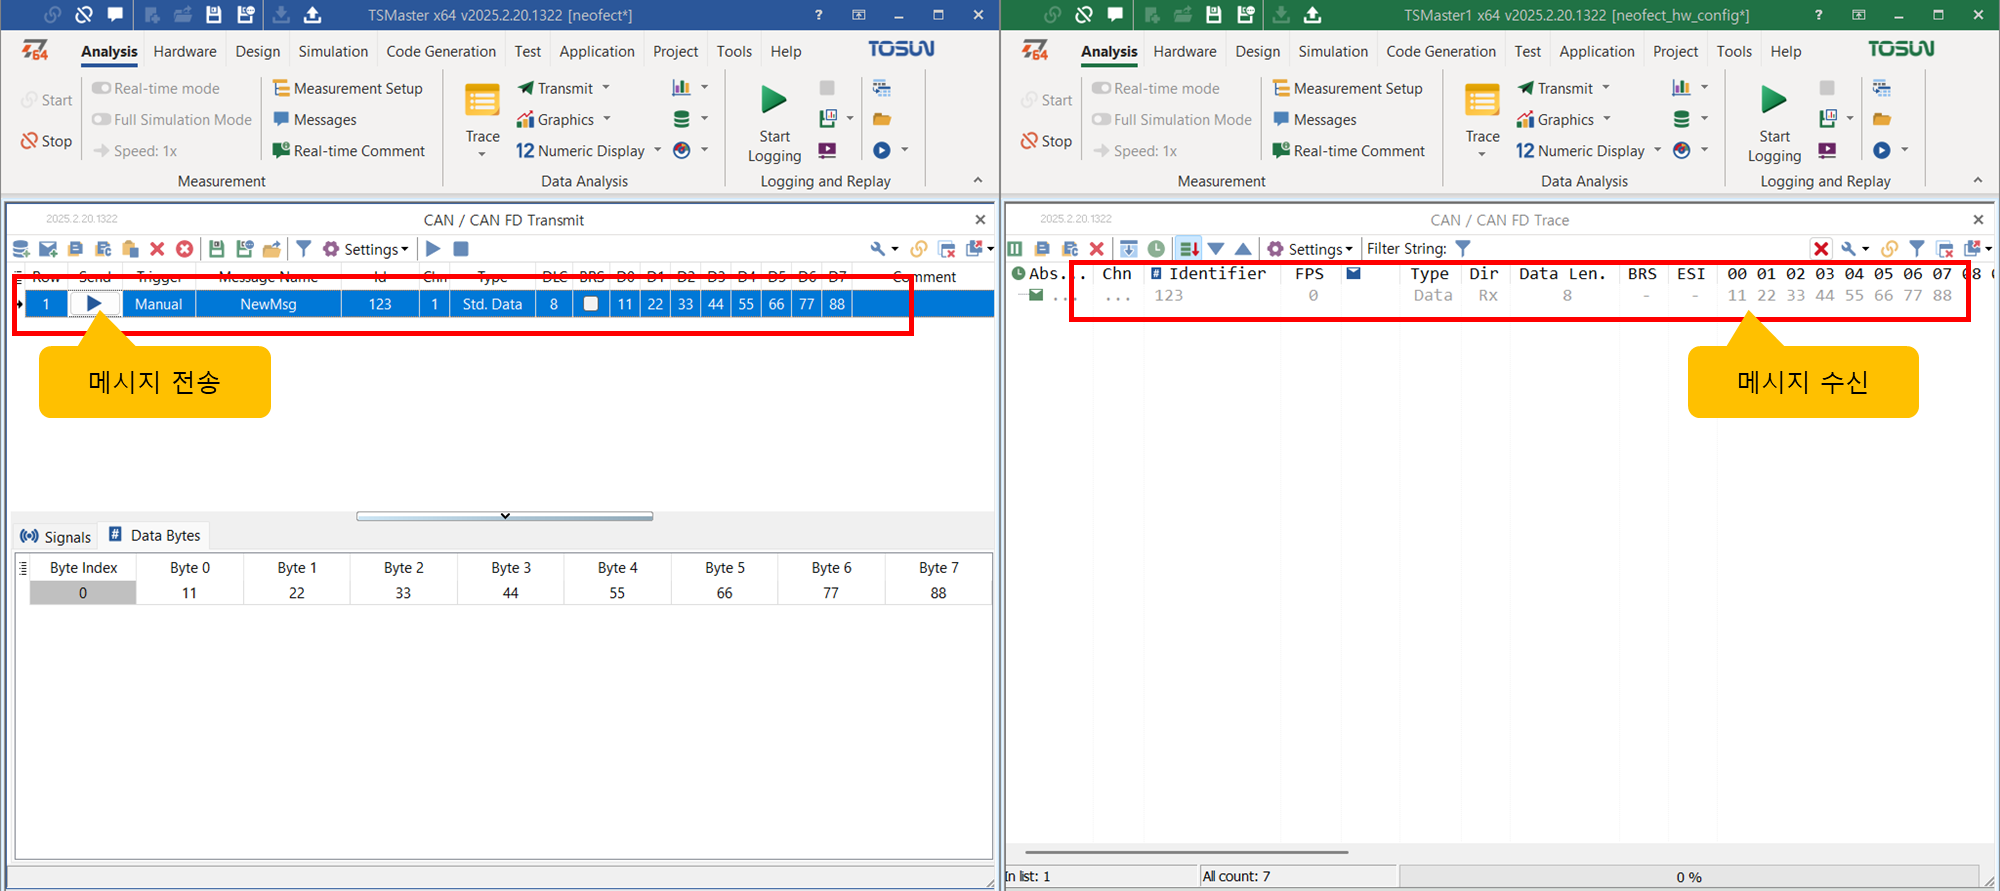
Task: Click disconnect icon in left title bar
Action: point(84,14)
